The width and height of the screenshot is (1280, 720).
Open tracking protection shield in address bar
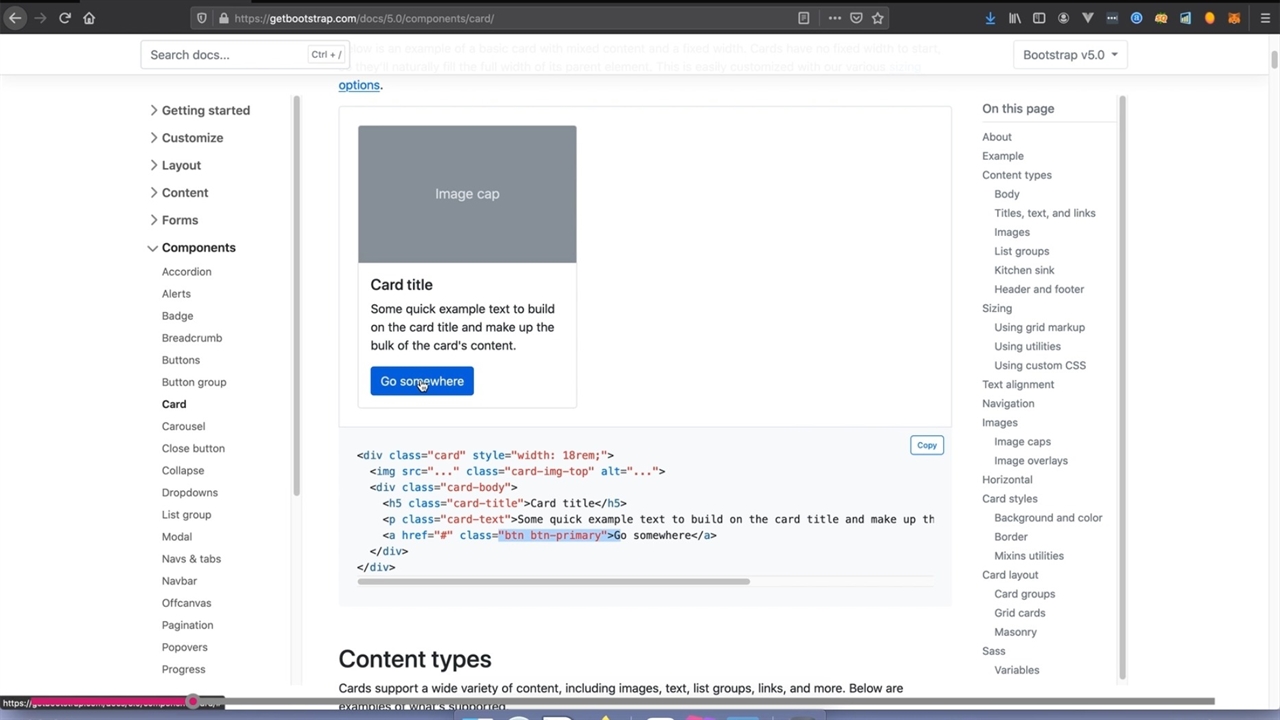(x=202, y=18)
